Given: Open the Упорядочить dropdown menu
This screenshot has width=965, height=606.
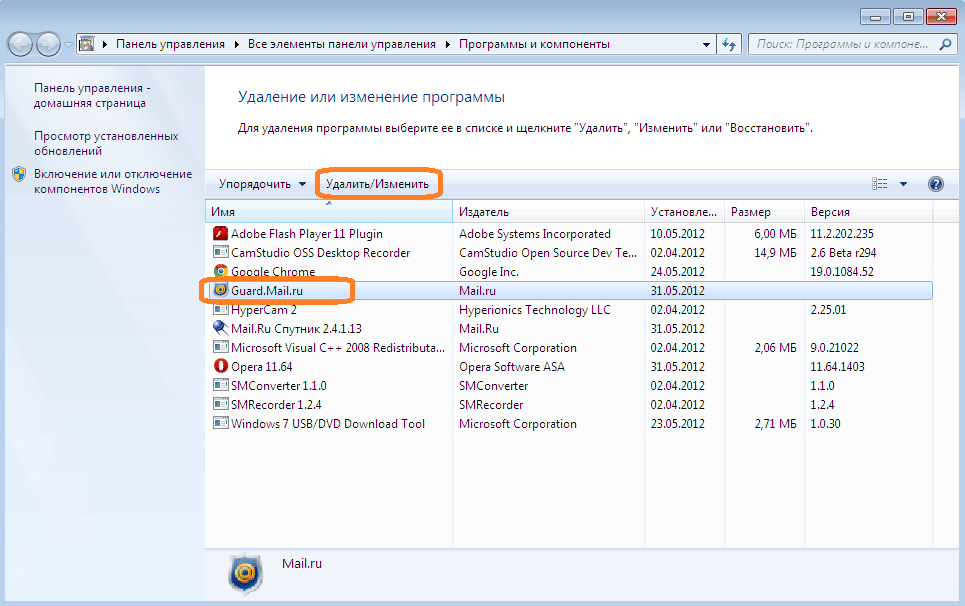Looking at the screenshot, I should tap(262, 184).
